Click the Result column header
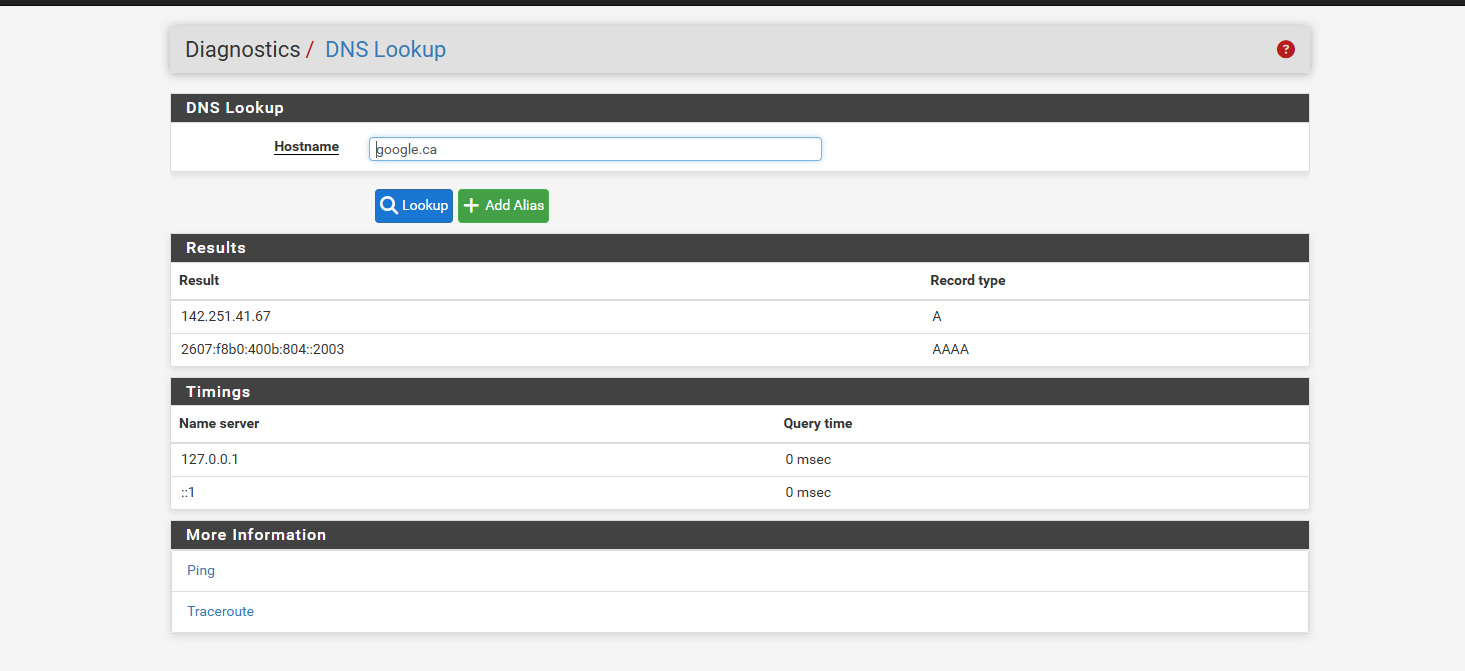 tap(199, 281)
